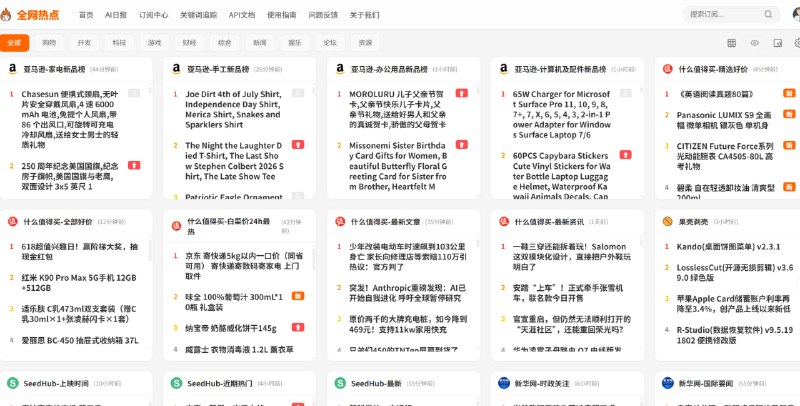Click 值 icon of 什么值得买-白菜价24h最热 card
Image resolution: width=800 pixels, height=406 pixels.
point(177,226)
